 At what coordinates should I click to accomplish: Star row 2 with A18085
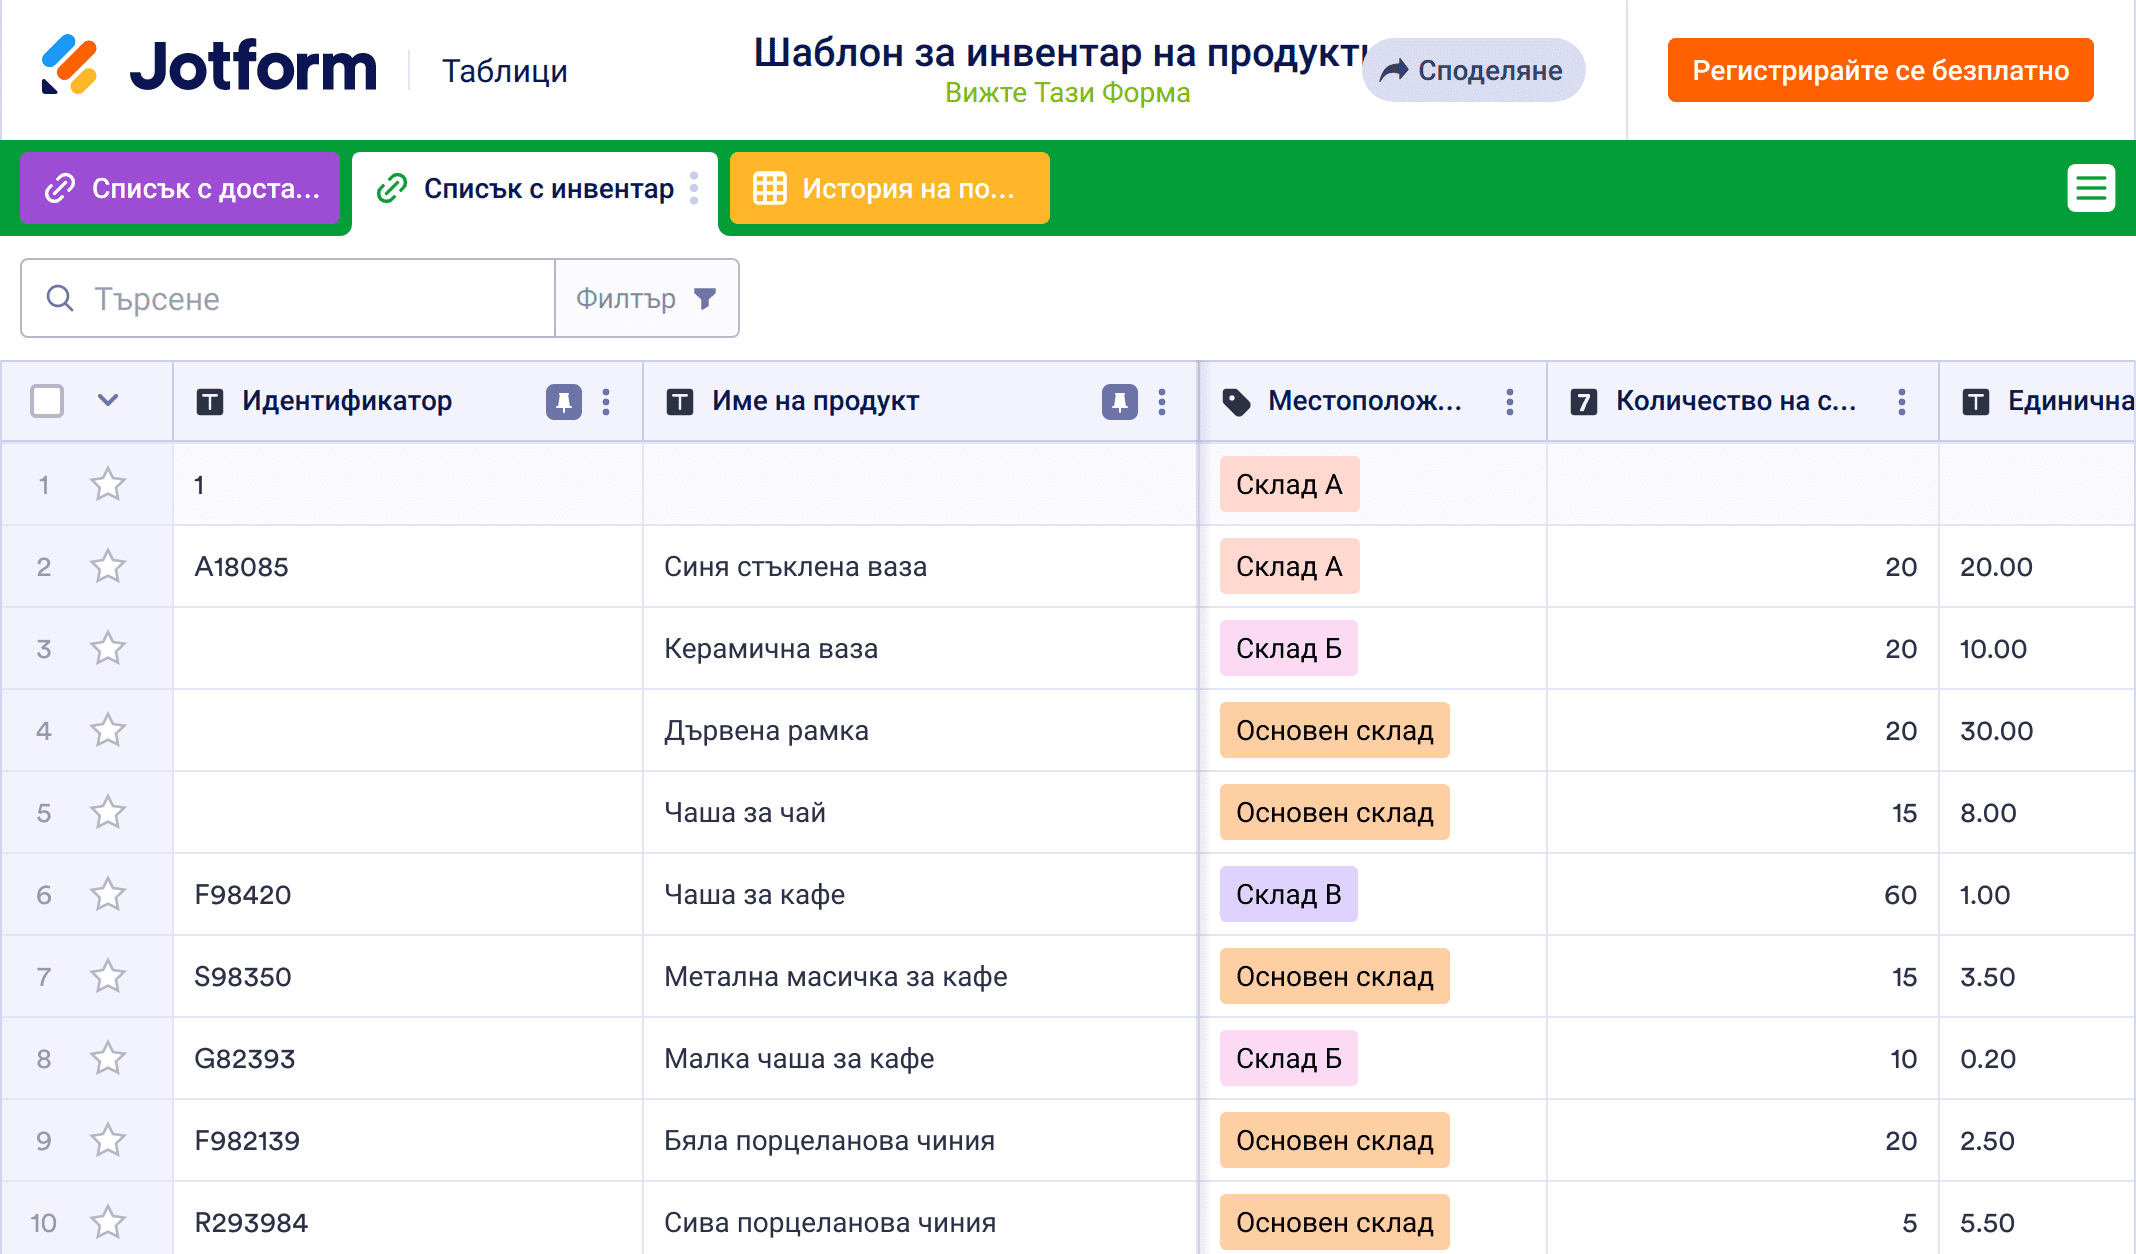point(108,567)
